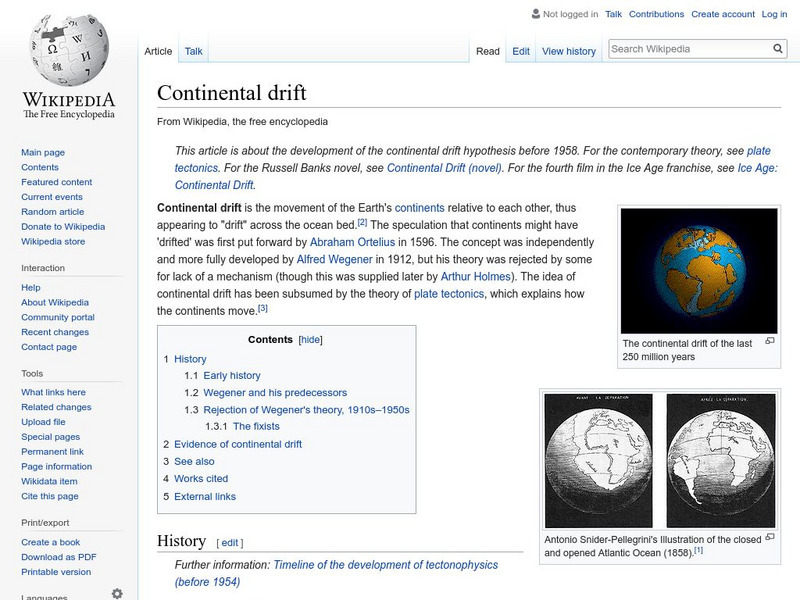
Task: Open Special pages
Action: pyautogui.click(x=51, y=436)
